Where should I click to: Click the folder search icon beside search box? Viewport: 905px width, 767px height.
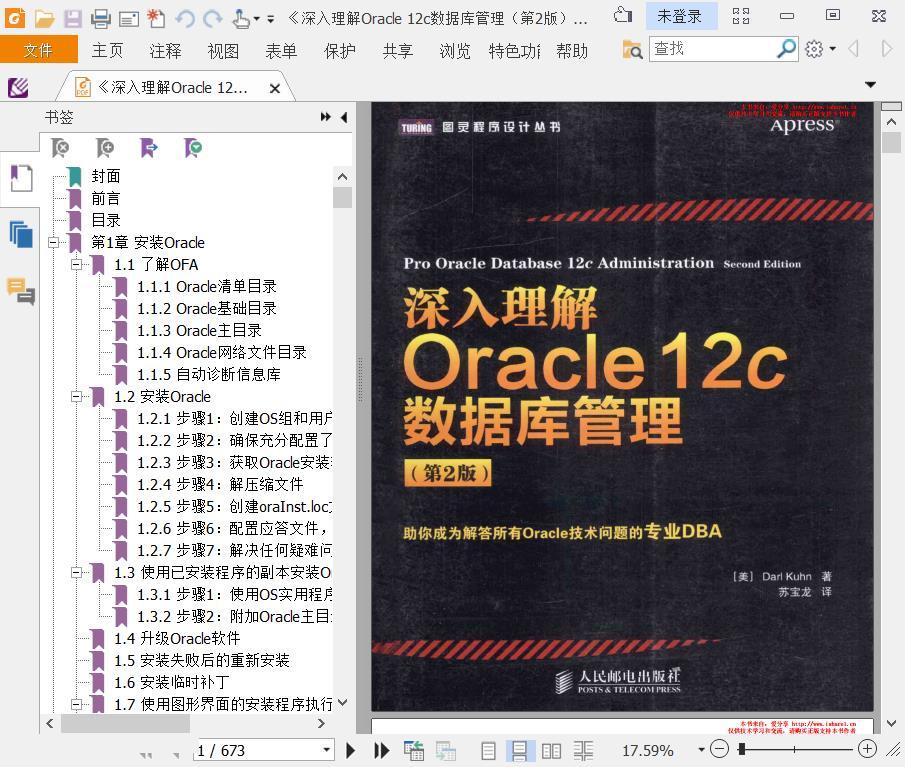pyautogui.click(x=632, y=50)
